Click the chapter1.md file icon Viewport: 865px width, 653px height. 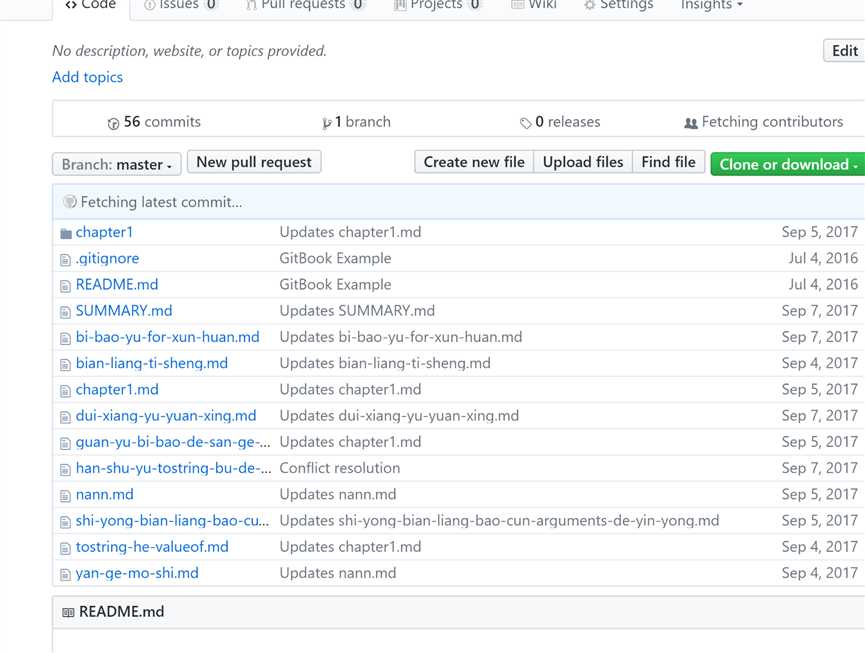coord(65,391)
